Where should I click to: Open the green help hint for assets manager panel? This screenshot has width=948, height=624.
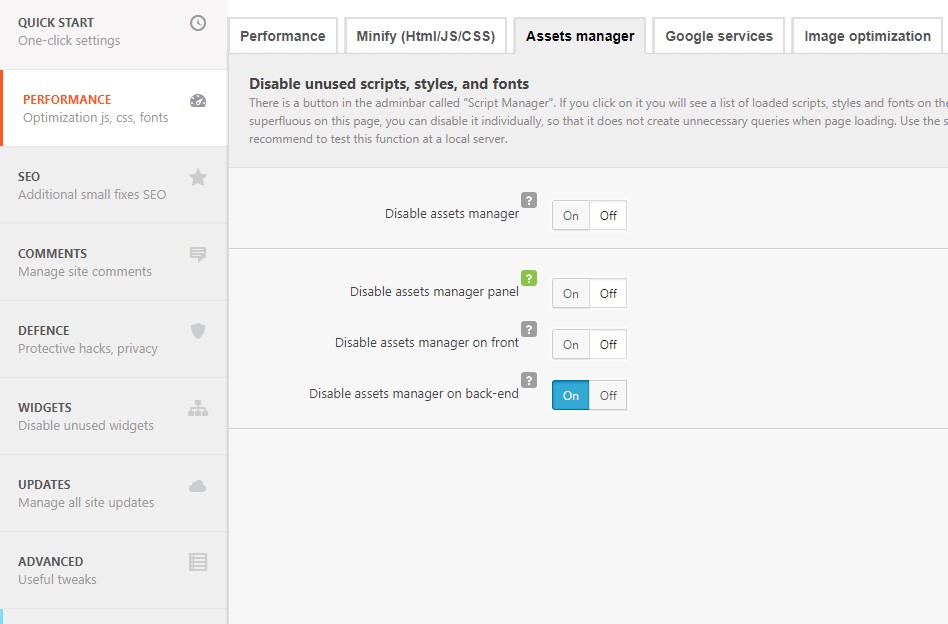pos(529,278)
